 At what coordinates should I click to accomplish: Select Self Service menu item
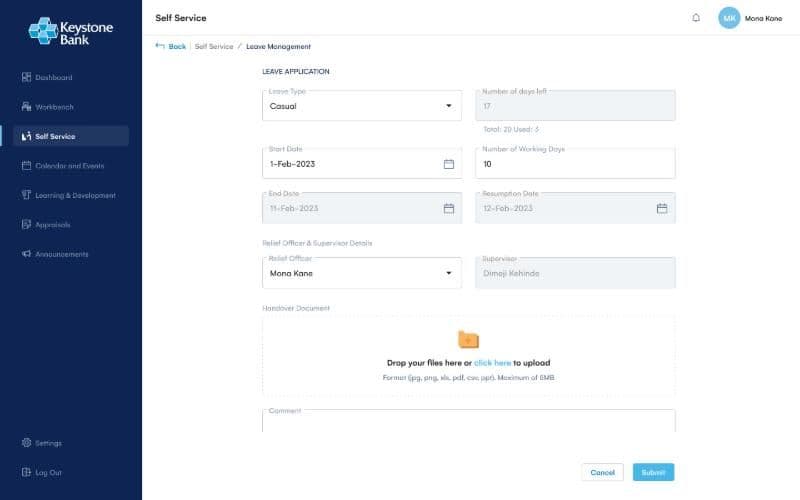71,136
